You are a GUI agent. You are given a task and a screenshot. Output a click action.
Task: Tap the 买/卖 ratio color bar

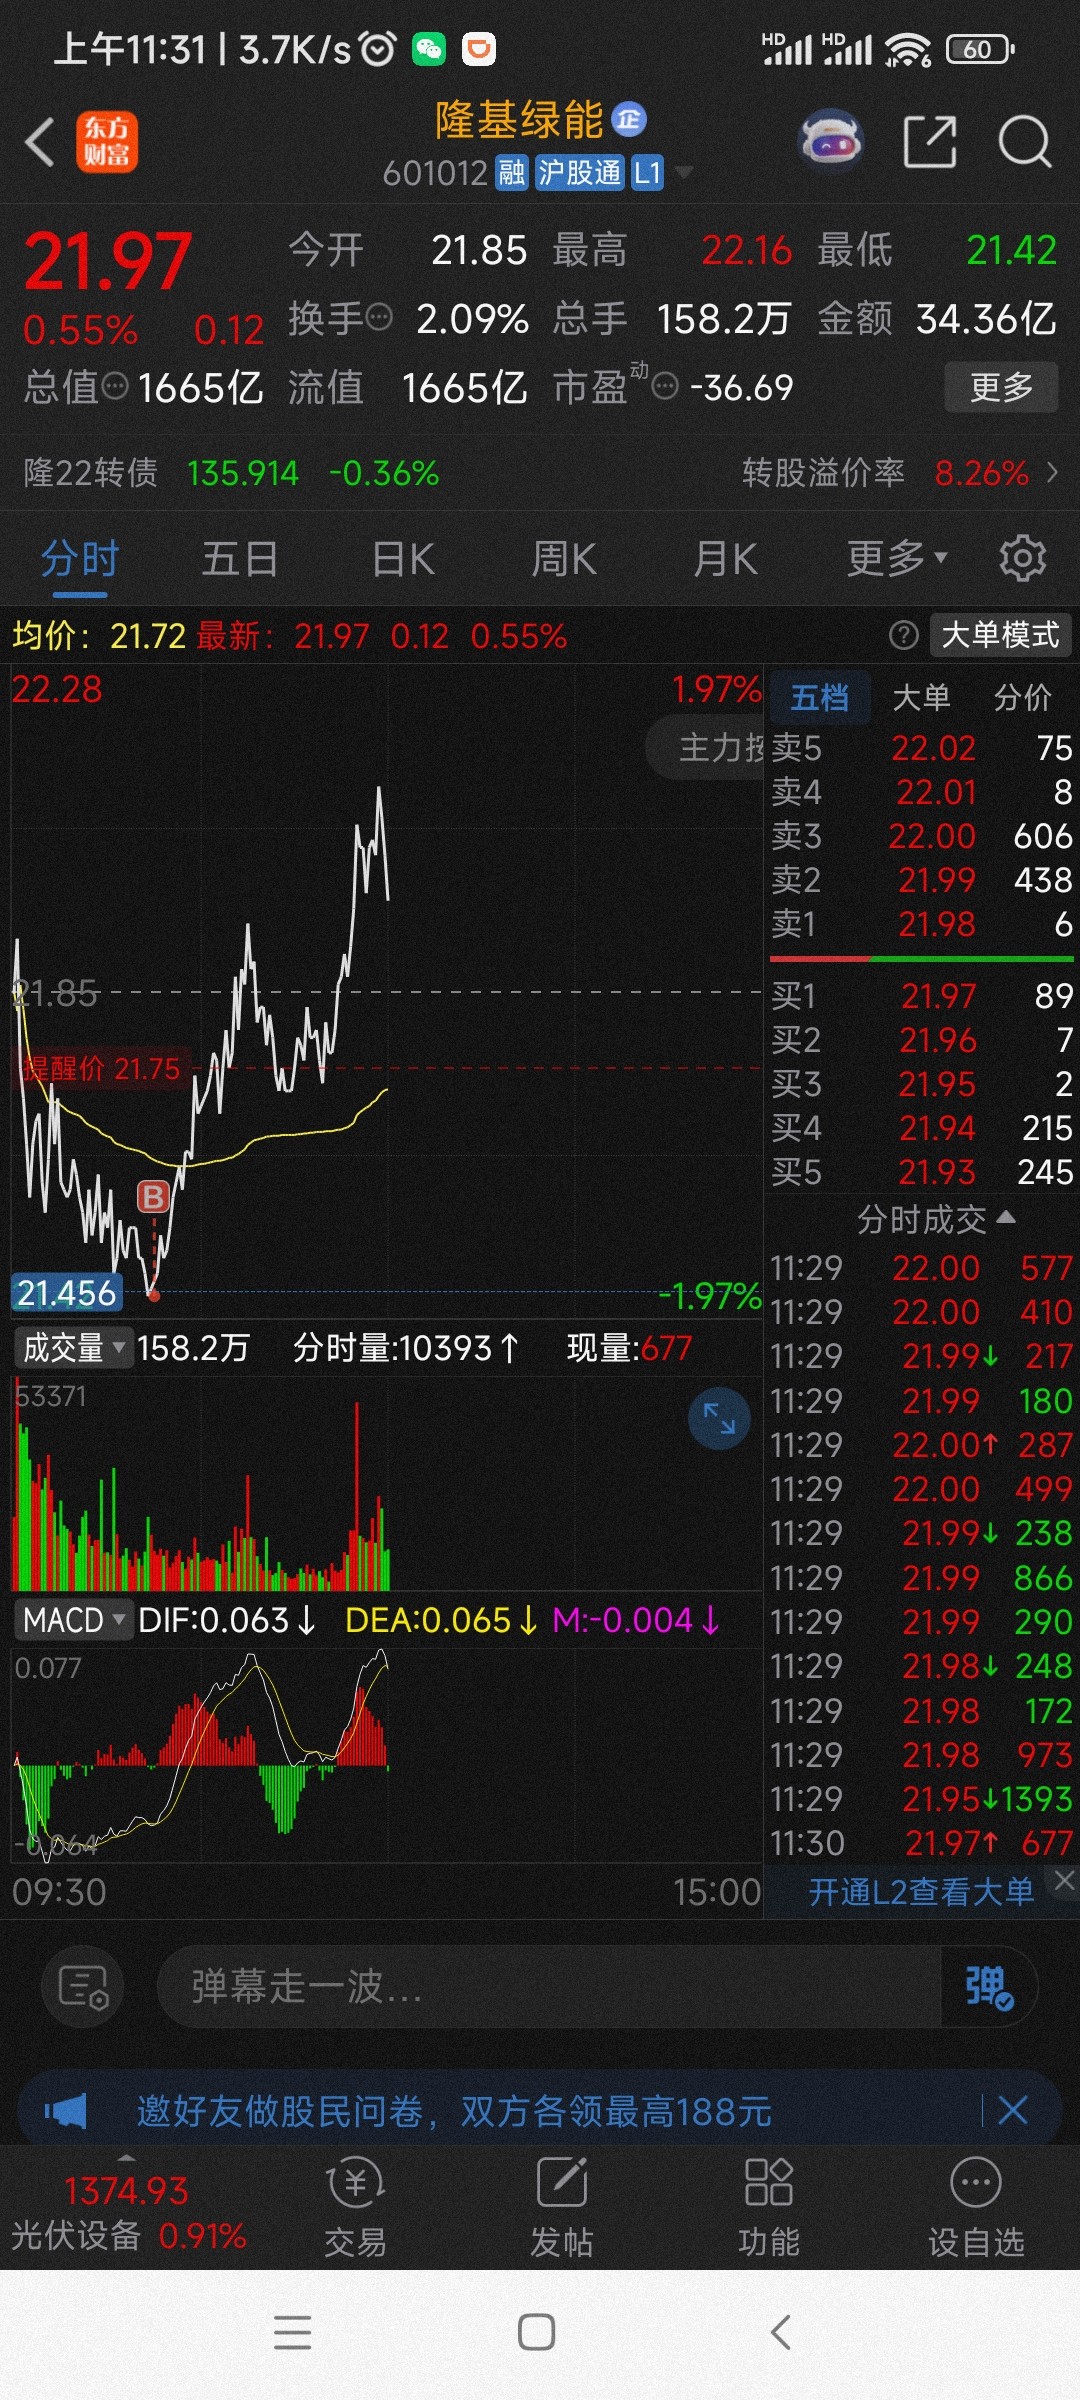921,958
